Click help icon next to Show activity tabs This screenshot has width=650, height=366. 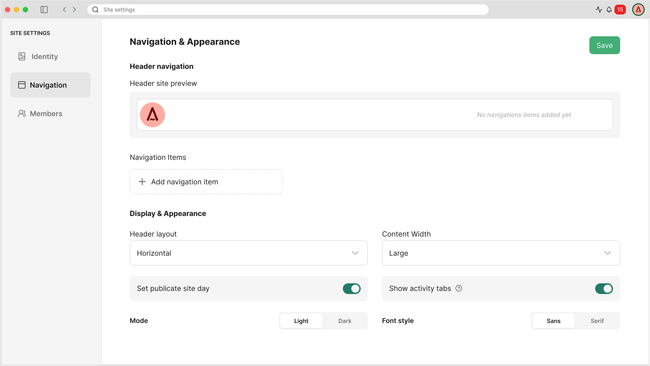pos(459,288)
